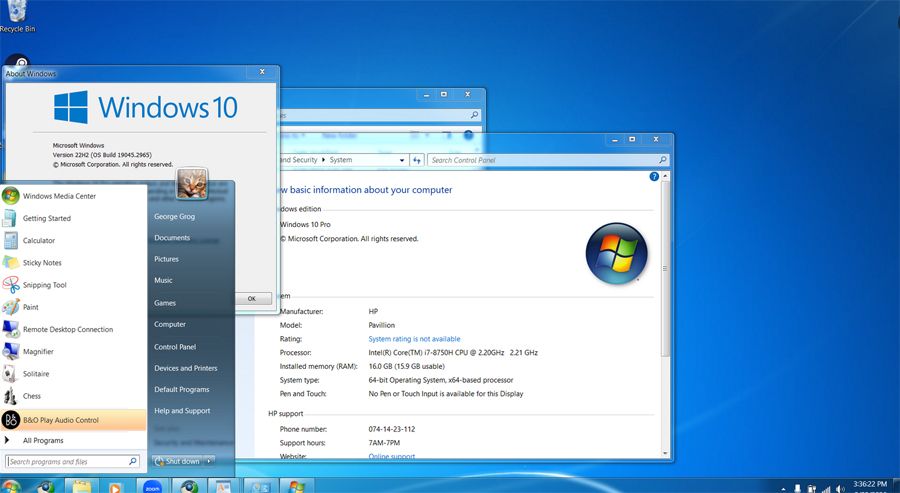Open browser icon next to Start orb

[45, 487]
